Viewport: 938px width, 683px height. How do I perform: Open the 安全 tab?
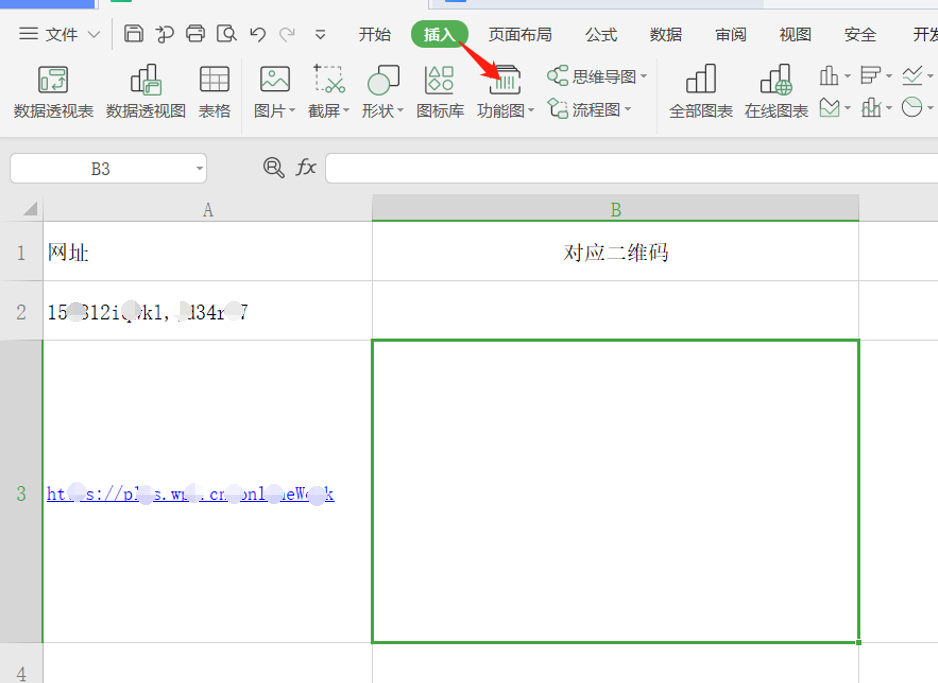point(860,35)
